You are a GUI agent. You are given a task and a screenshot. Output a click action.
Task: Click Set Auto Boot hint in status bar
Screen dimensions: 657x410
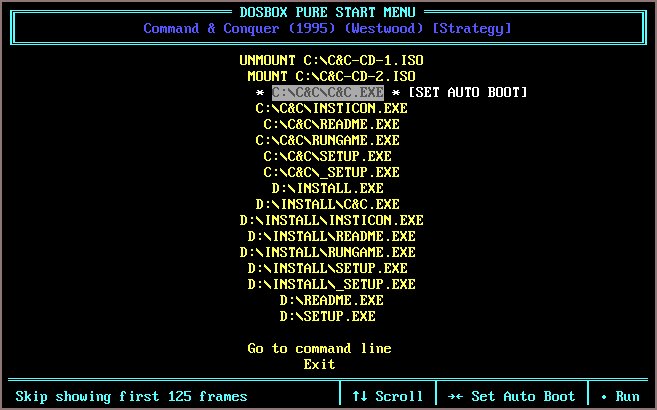(x=511, y=396)
